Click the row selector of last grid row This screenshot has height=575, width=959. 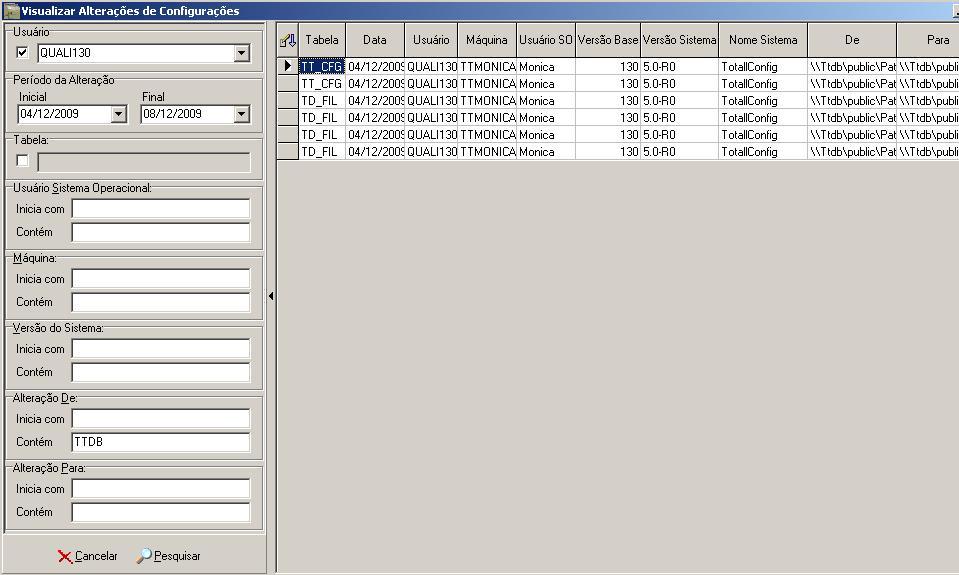[287, 152]
